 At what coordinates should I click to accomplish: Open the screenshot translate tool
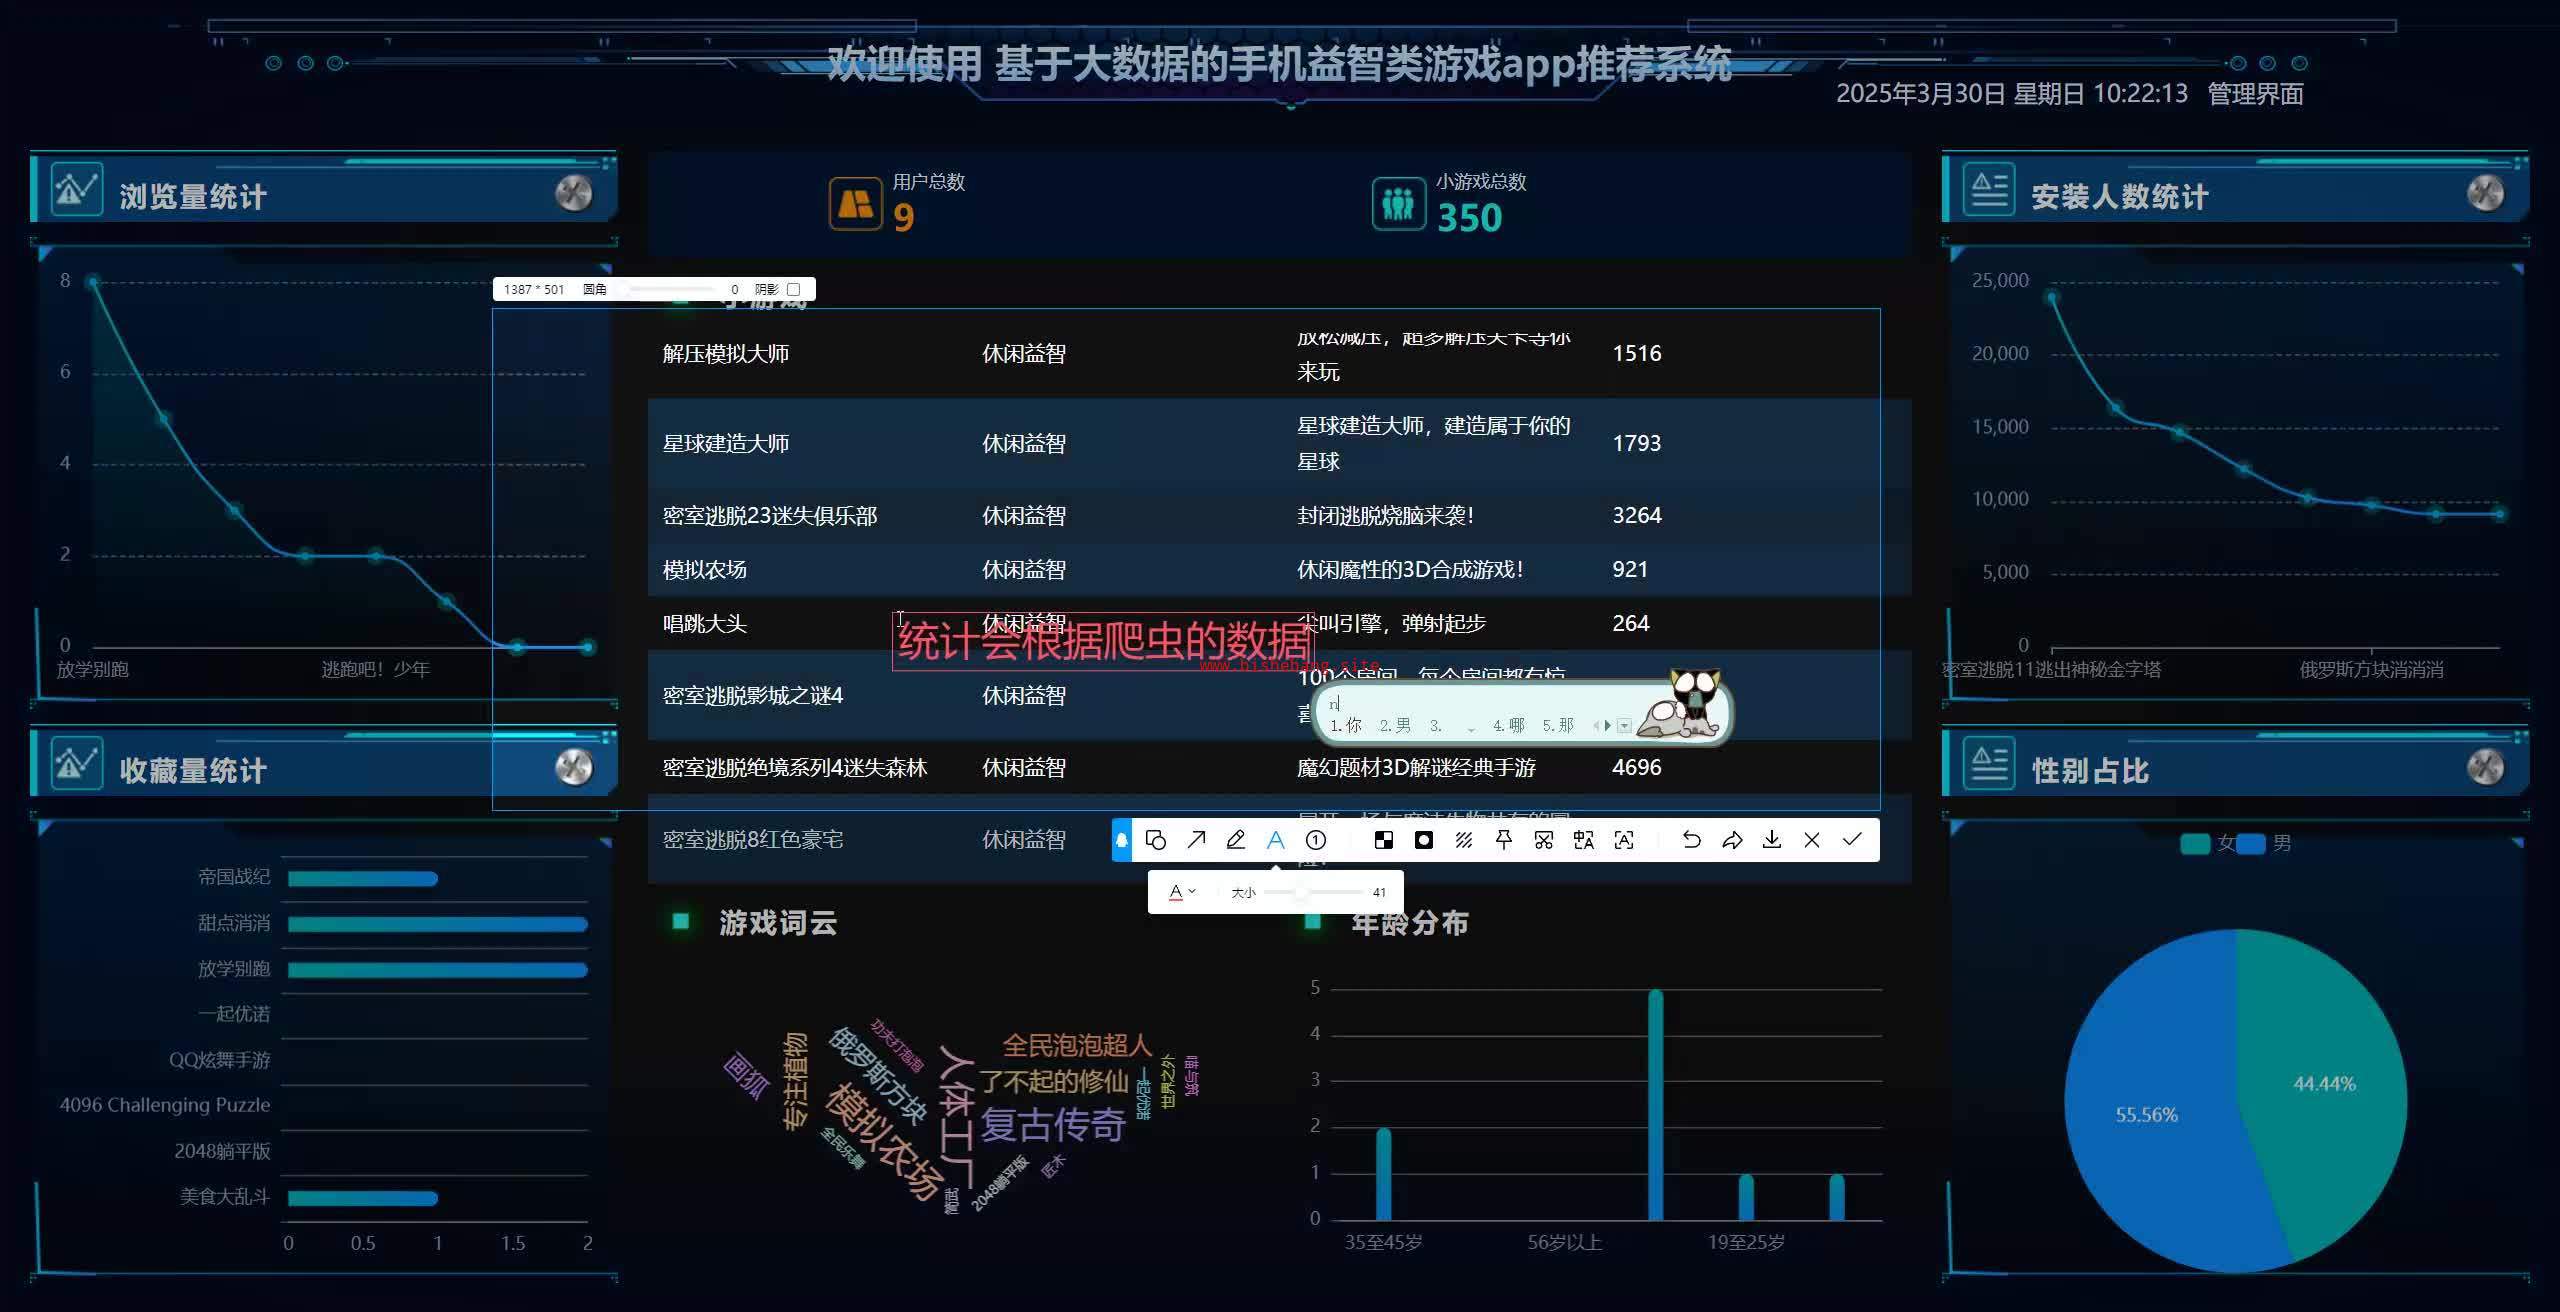pos(1583,840)
